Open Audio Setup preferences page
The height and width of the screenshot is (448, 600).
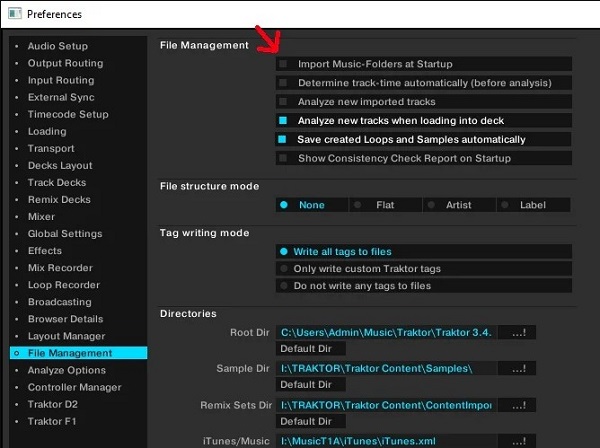[58, 46]
